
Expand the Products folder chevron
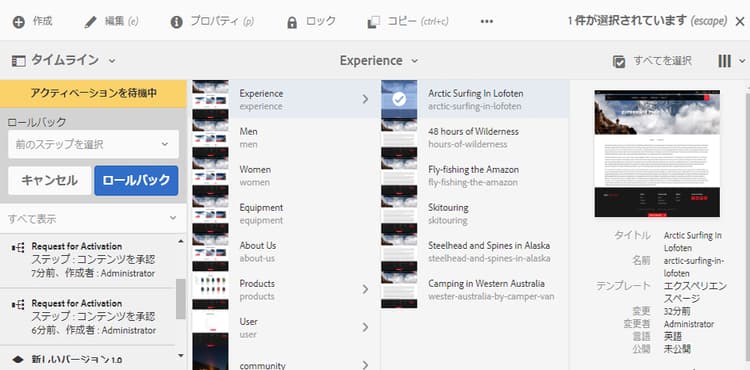pyautogui.click(x=365, y=289)
